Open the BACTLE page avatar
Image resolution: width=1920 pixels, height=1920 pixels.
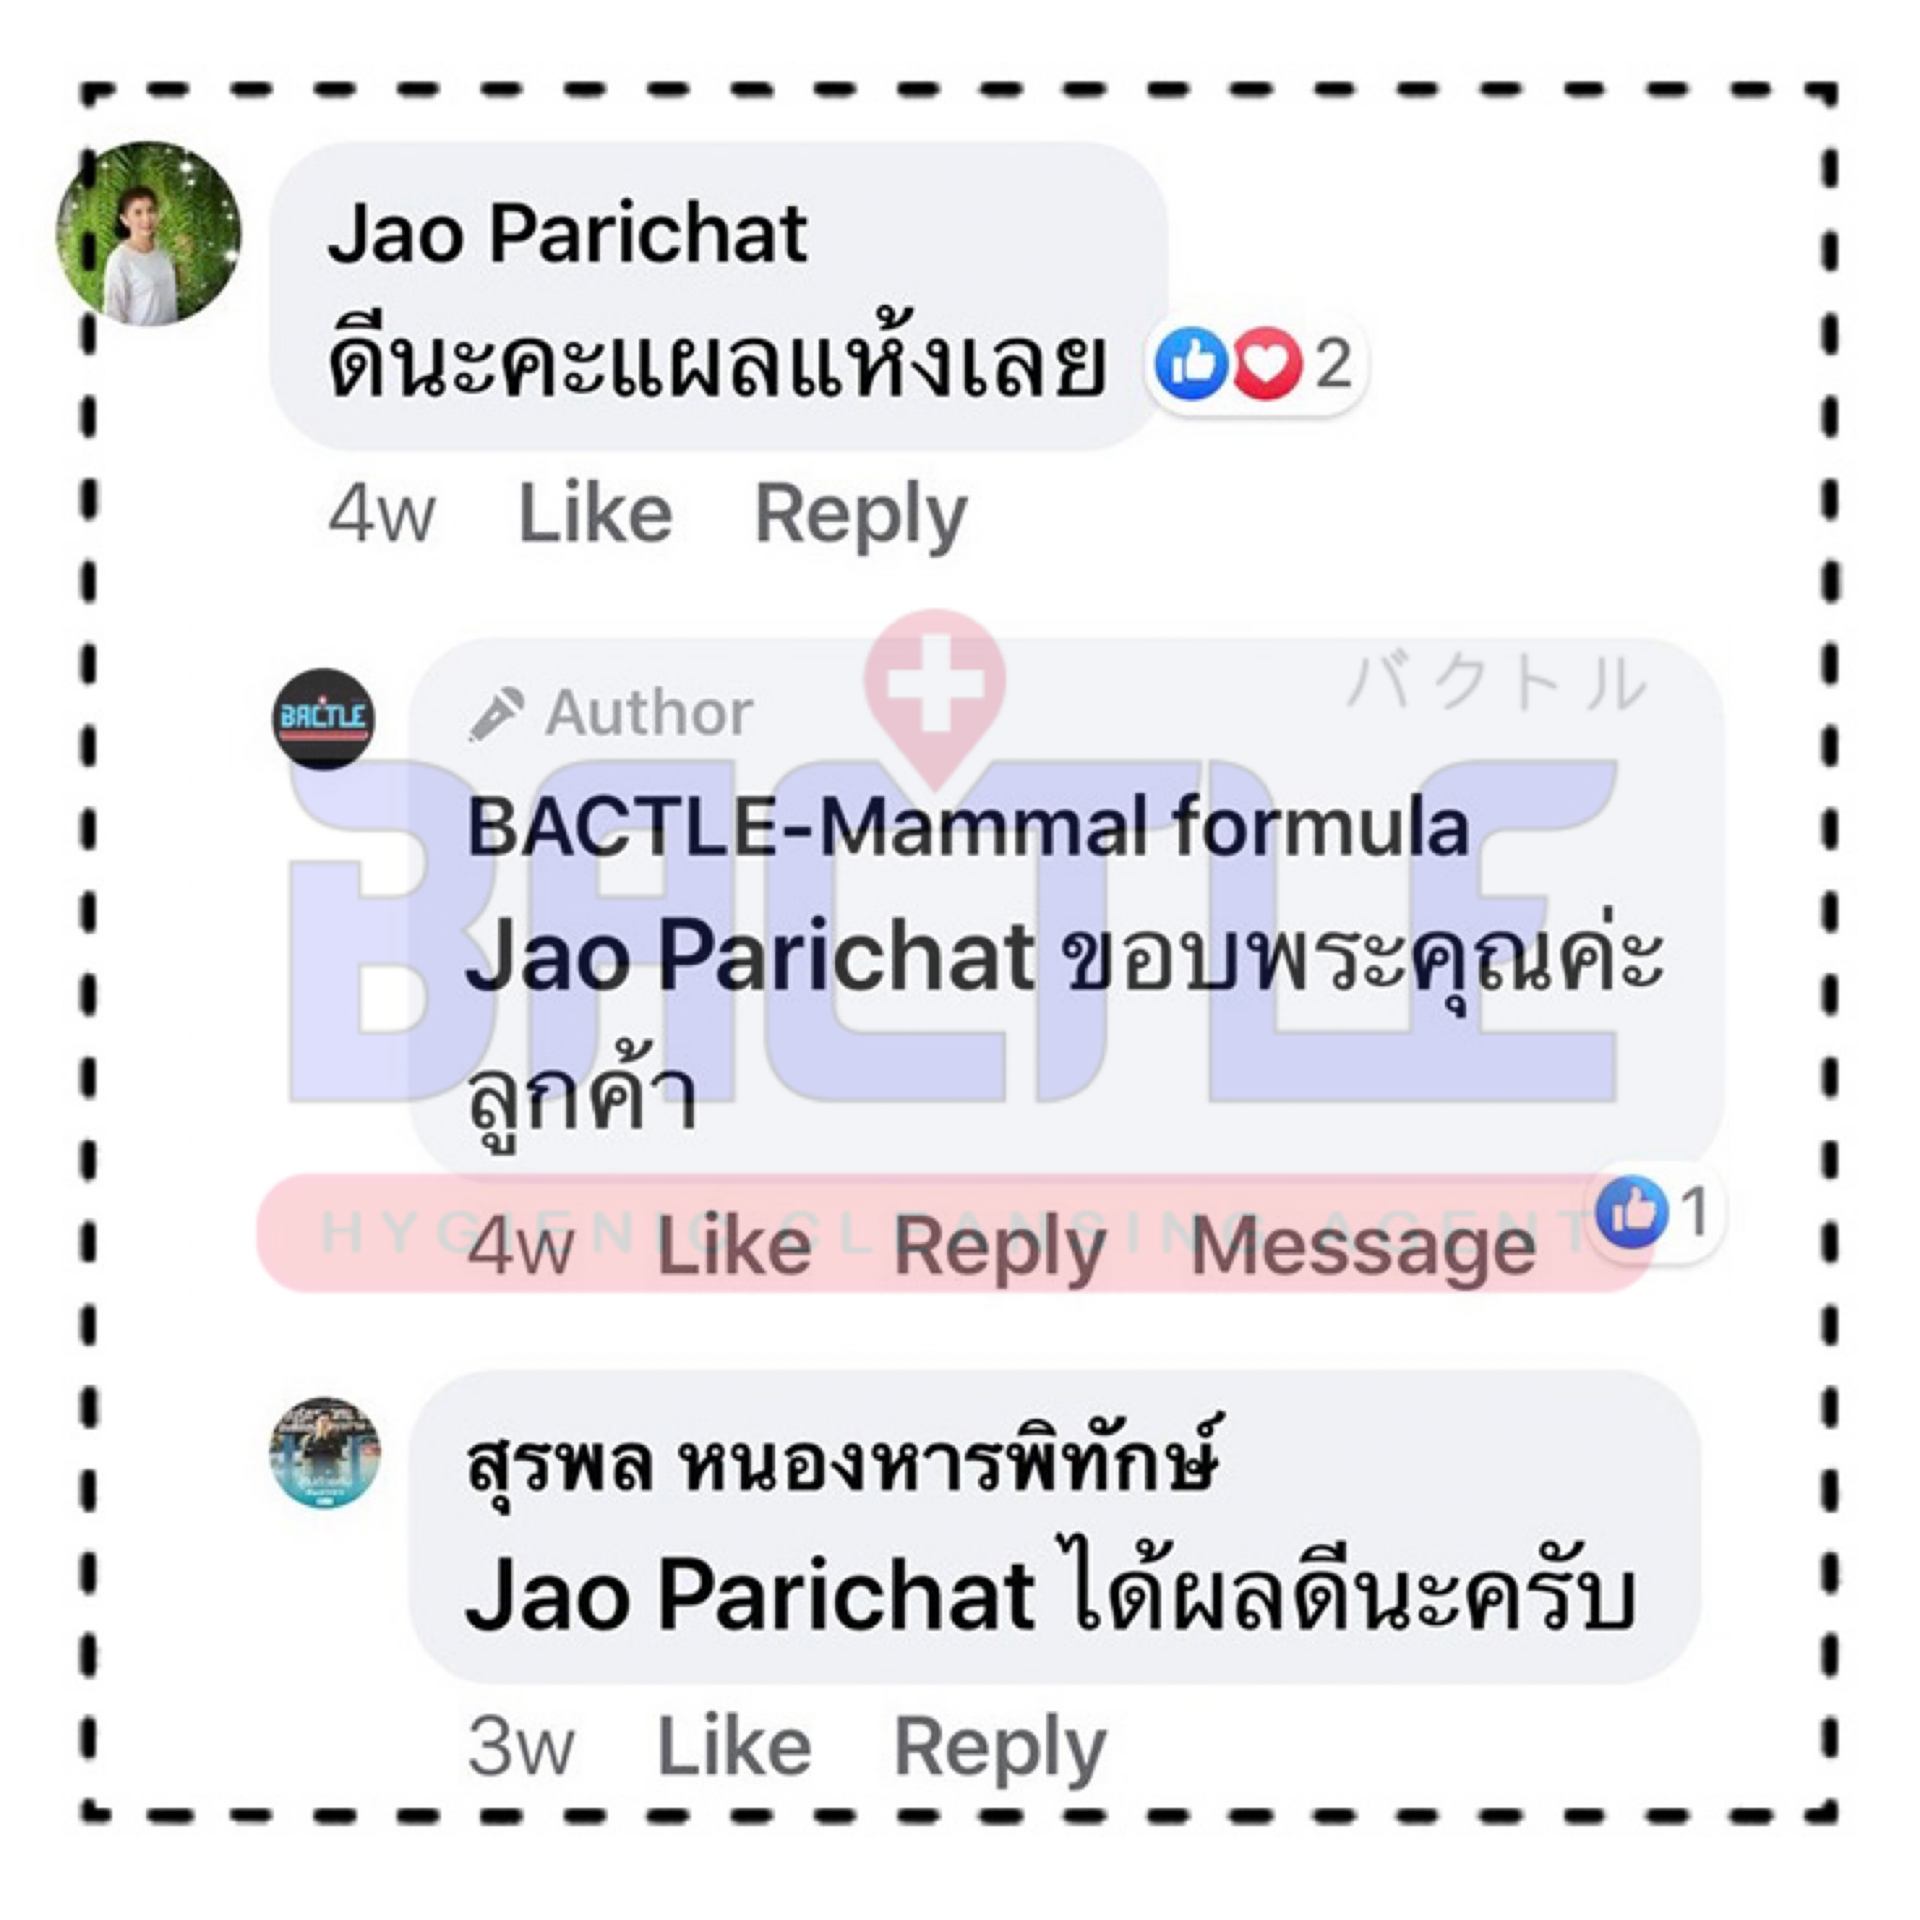(x=323, y=719)
